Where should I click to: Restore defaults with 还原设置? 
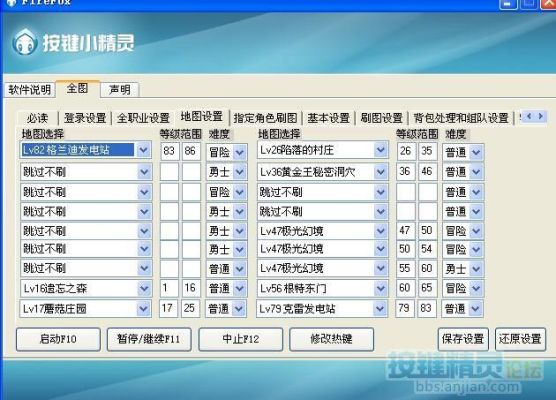520,339
